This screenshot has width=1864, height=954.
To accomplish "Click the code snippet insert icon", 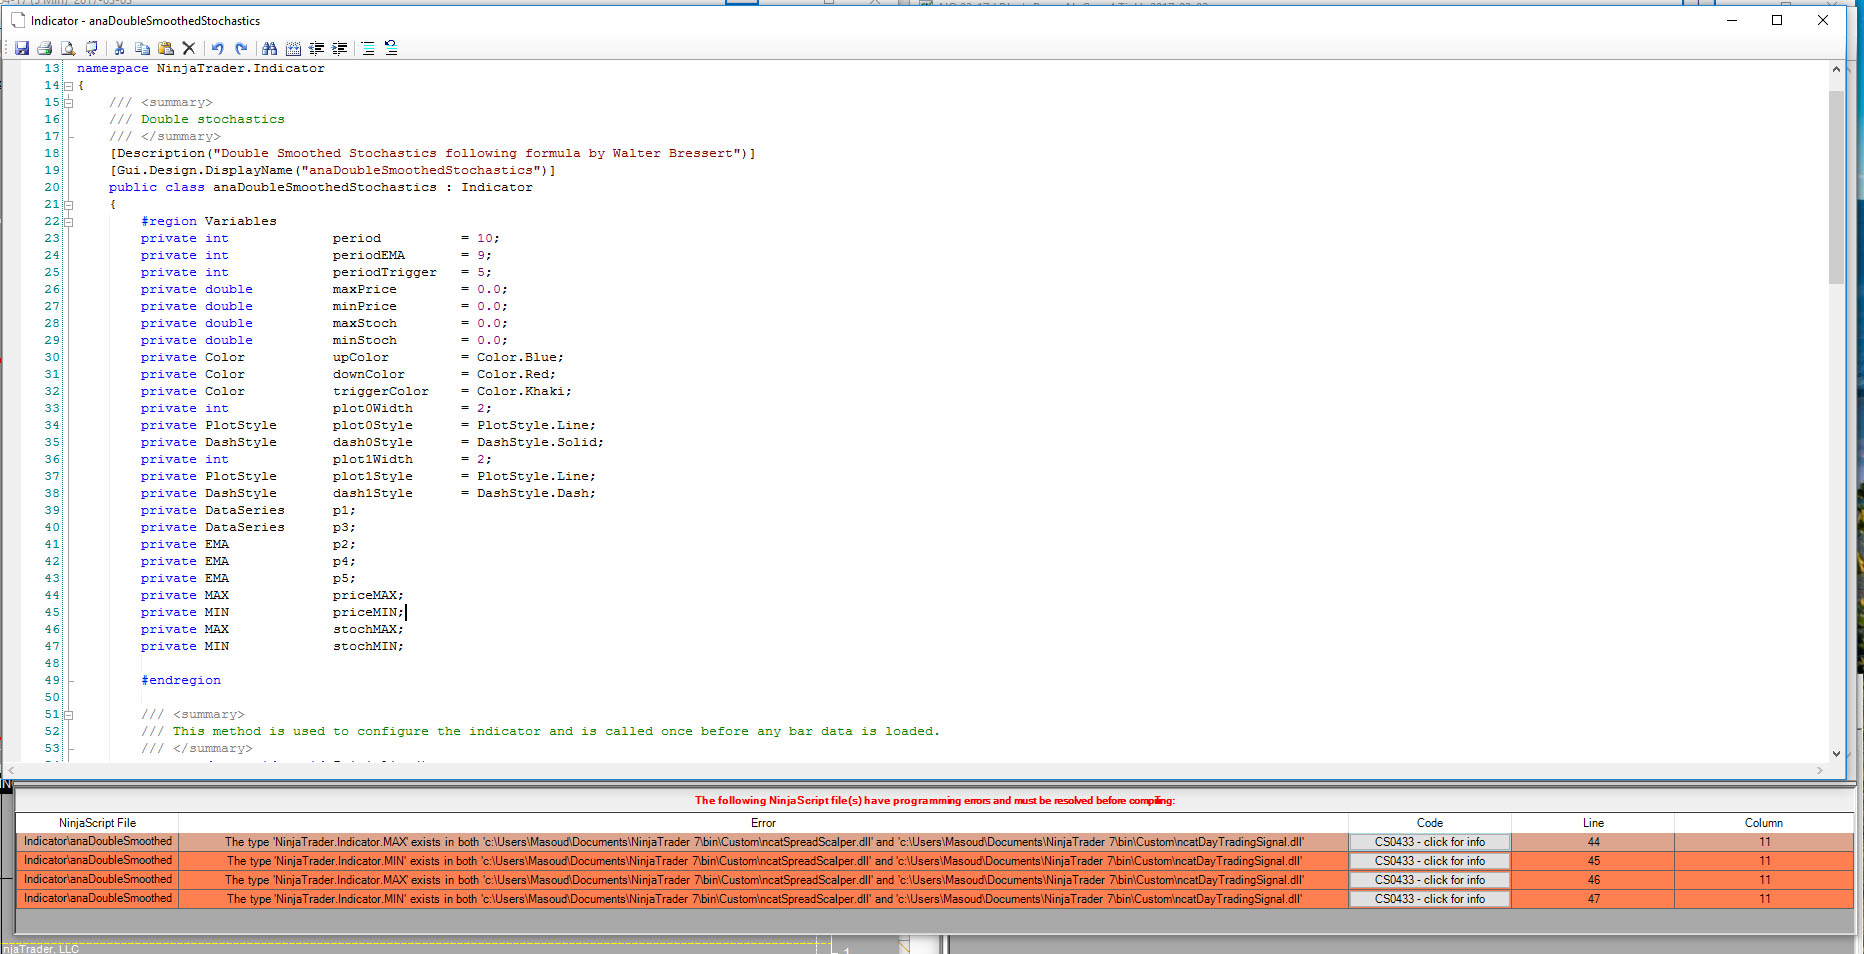I will tap(293, 48).
